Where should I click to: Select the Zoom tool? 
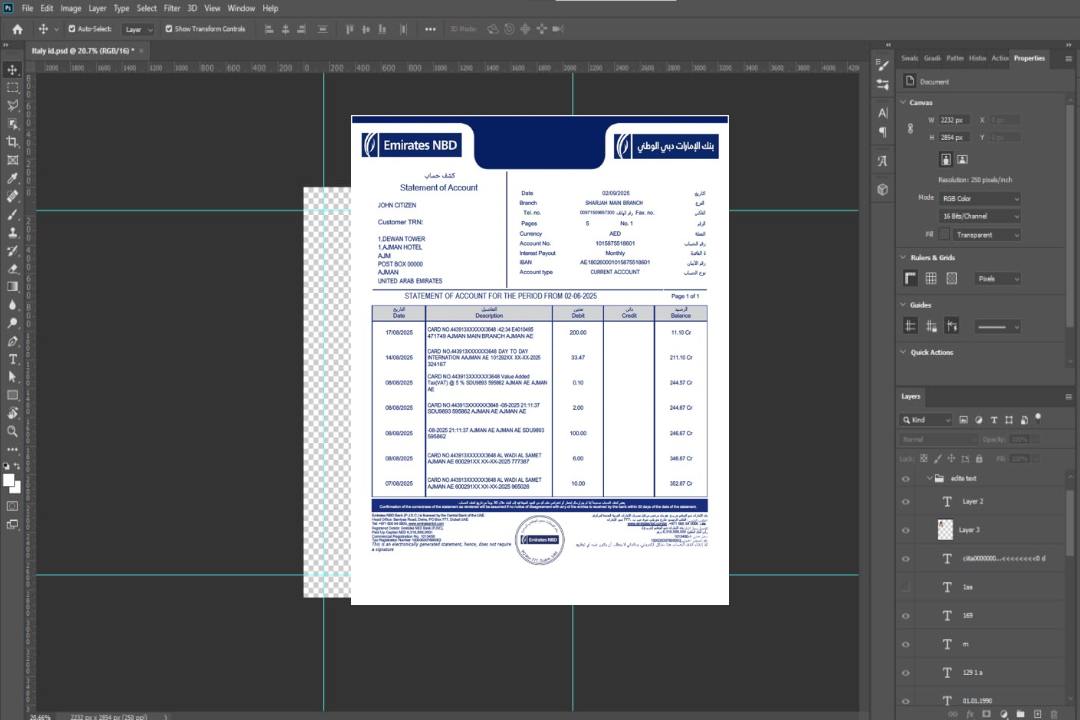point(12,431)
